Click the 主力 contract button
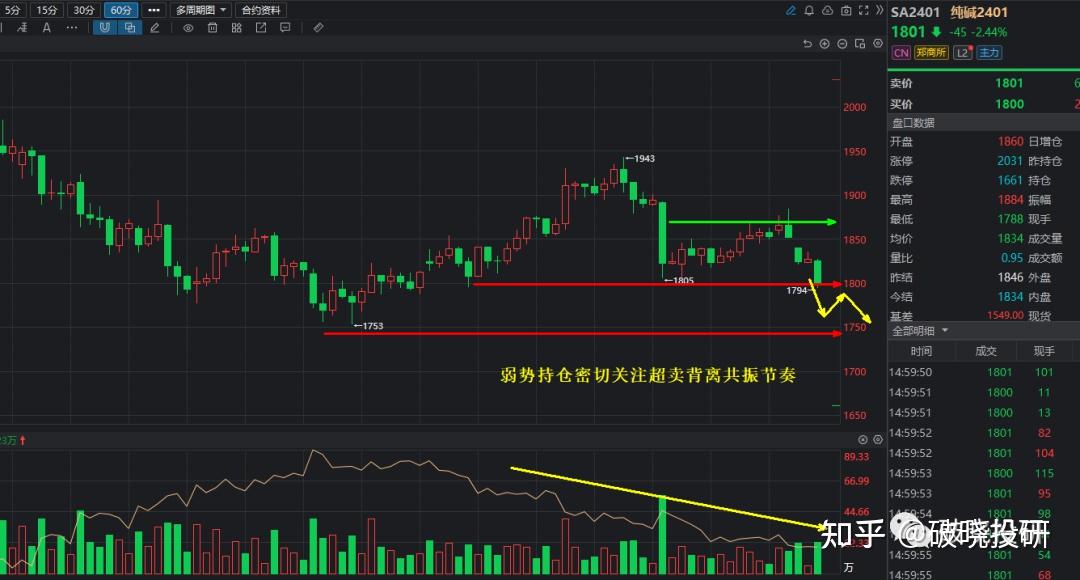1080x580 pixels. tap(988, 52)
